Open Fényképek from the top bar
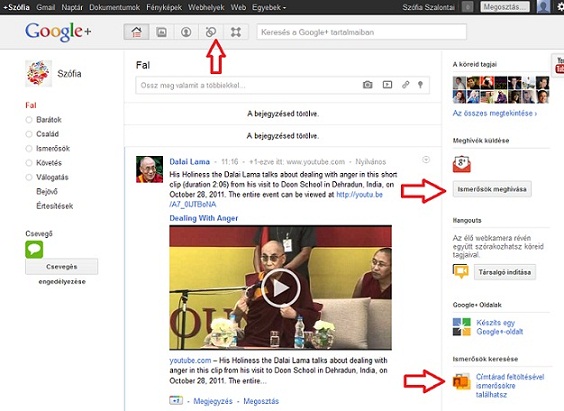 coord(164,7)
